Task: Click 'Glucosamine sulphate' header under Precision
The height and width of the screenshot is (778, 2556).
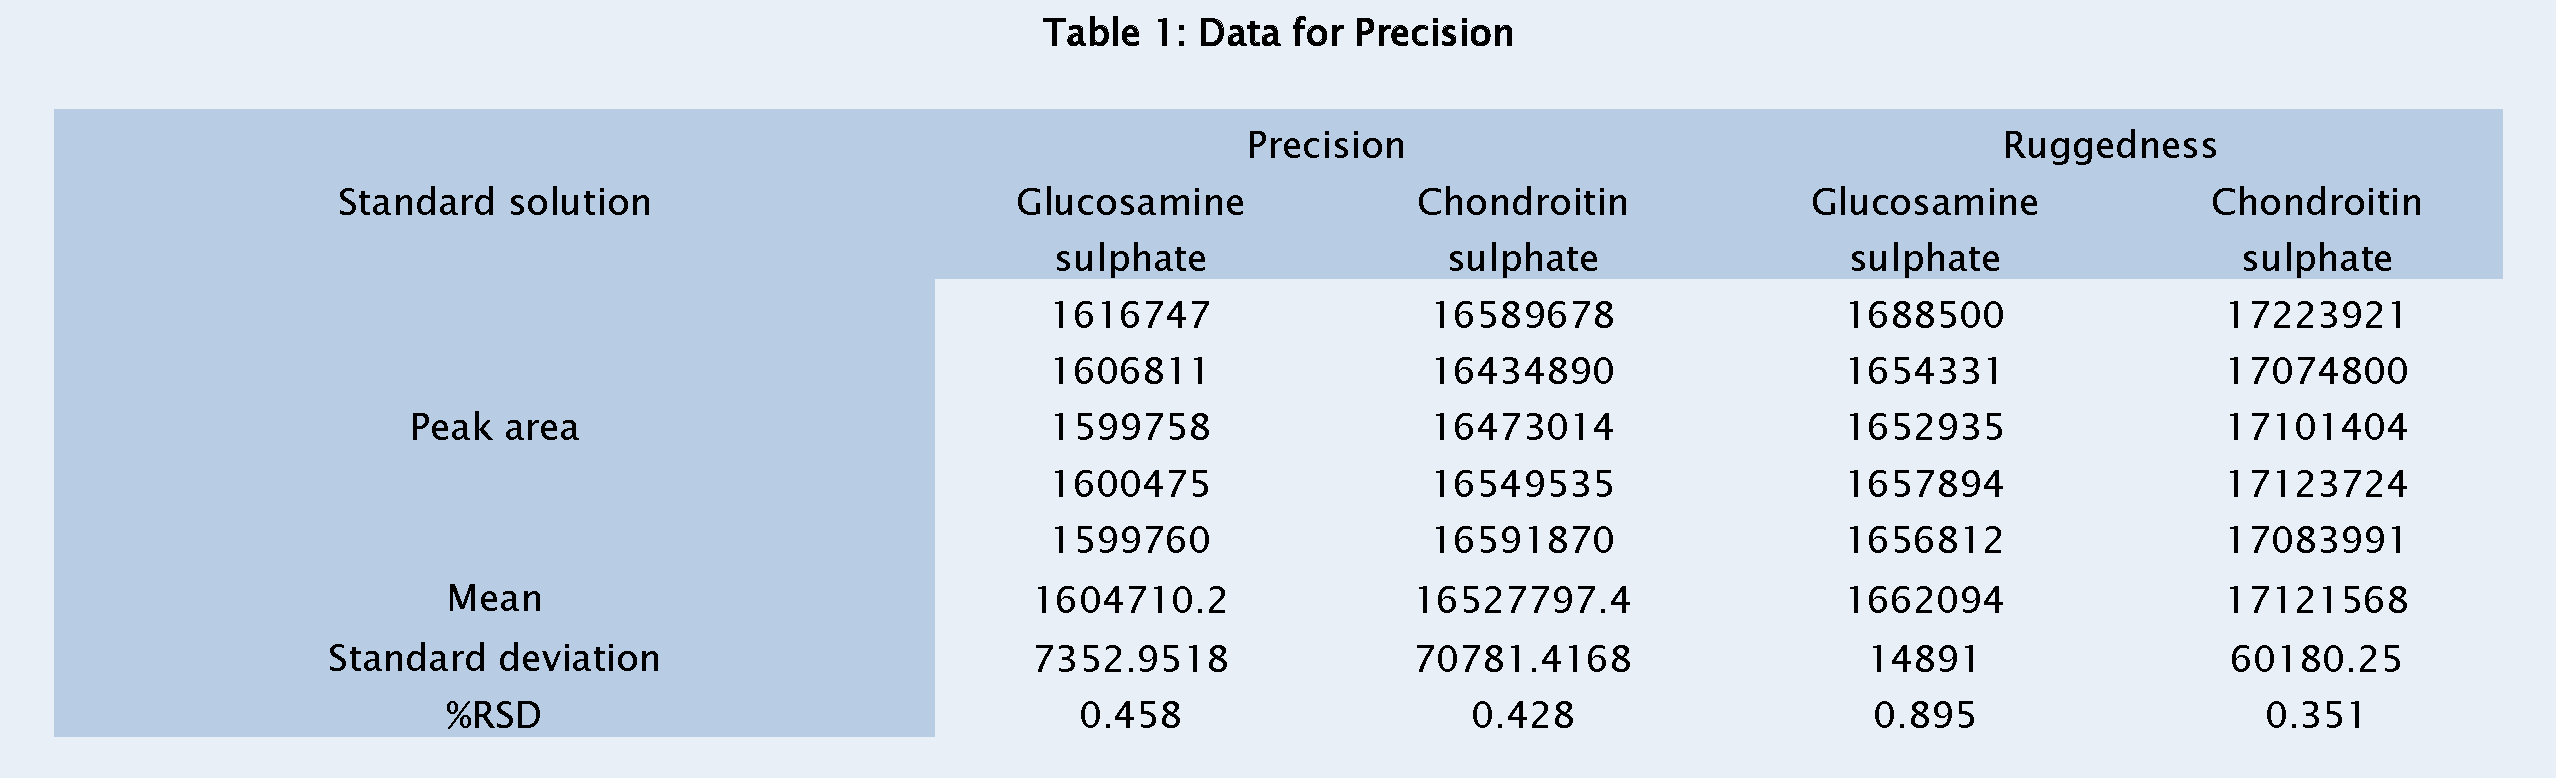Action: tap(1130, 230)
